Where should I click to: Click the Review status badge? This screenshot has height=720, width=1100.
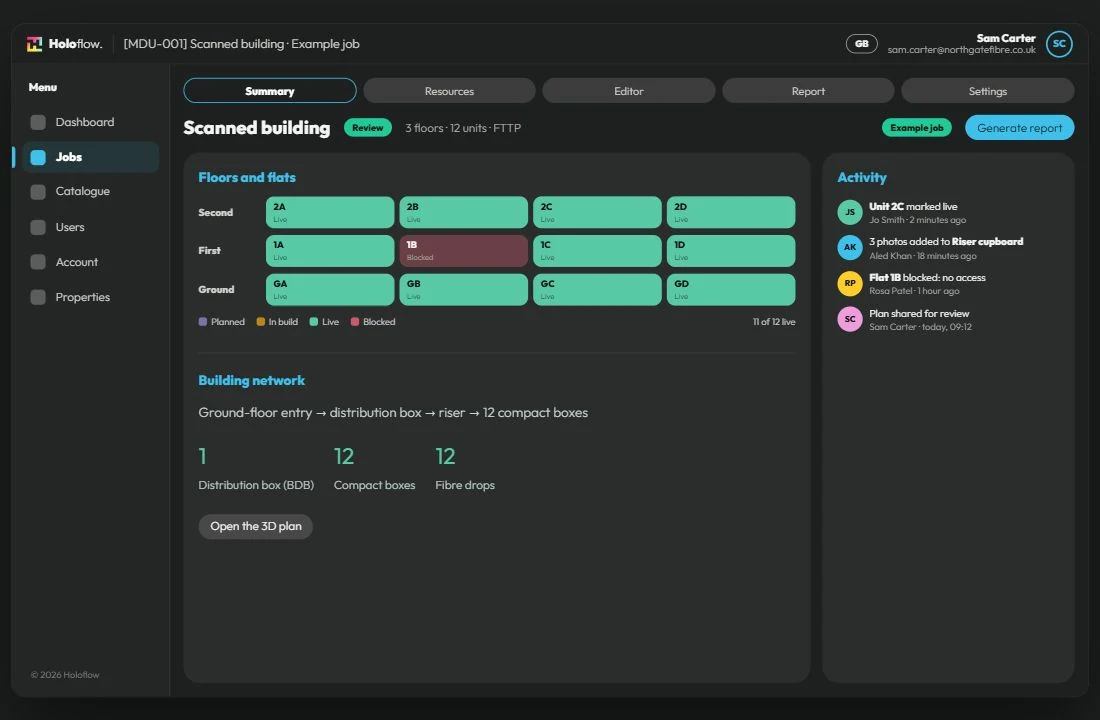coord(368,128)
